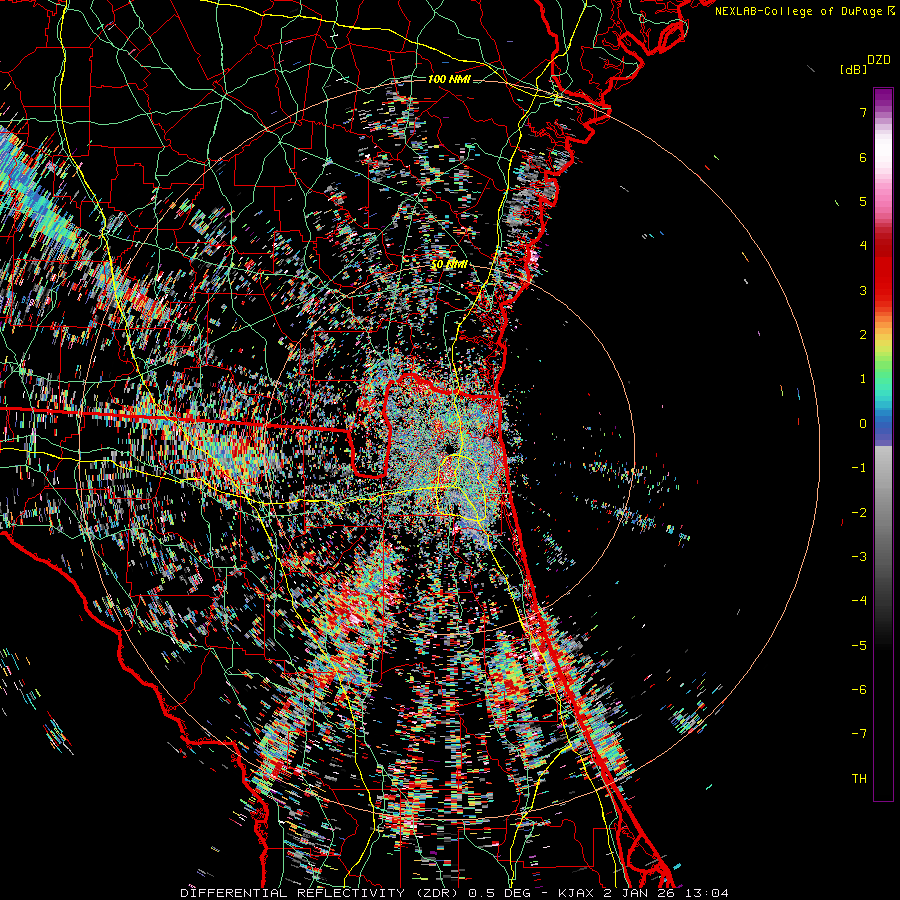
Task: Click the "2" value on the scale
Action: (x=863, y=335)
